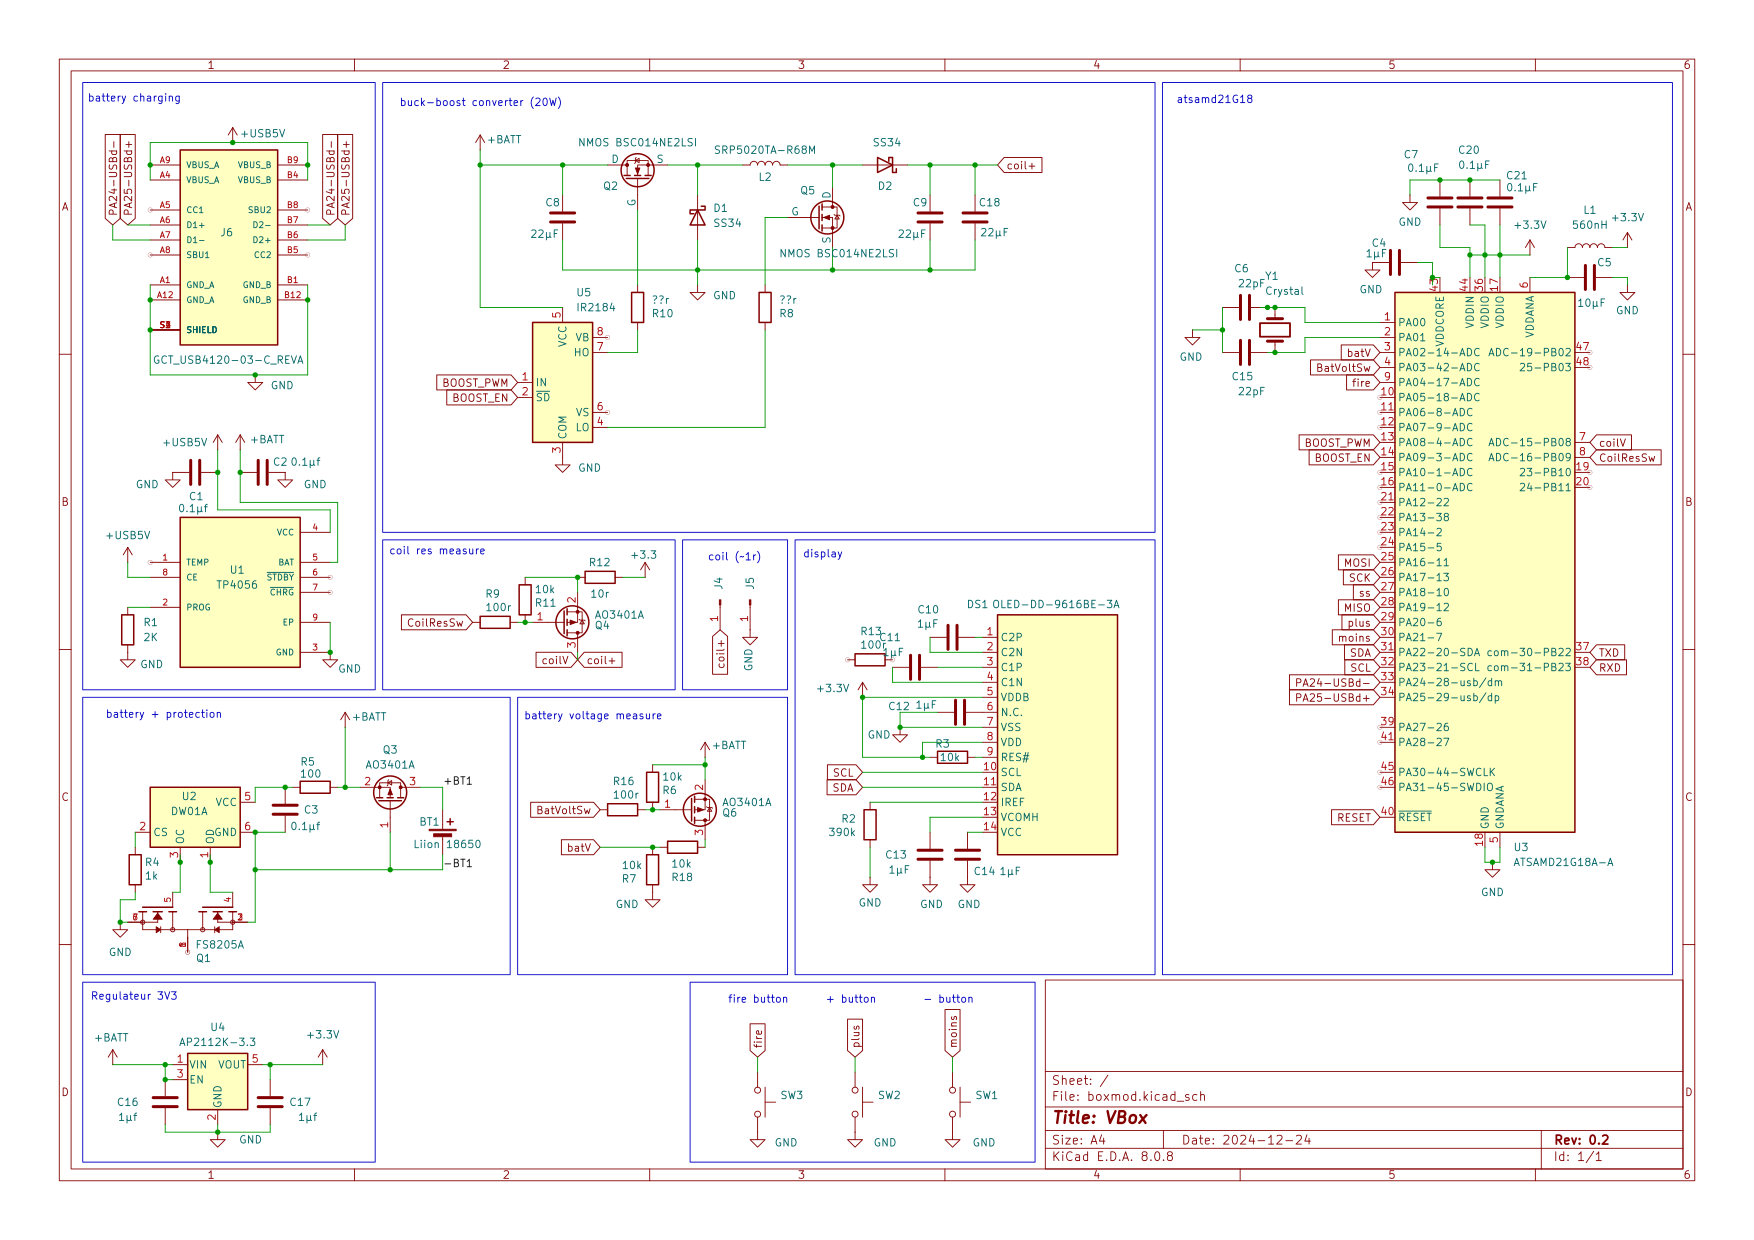Select the J6 USB connector symbol body

pos(229,247)
